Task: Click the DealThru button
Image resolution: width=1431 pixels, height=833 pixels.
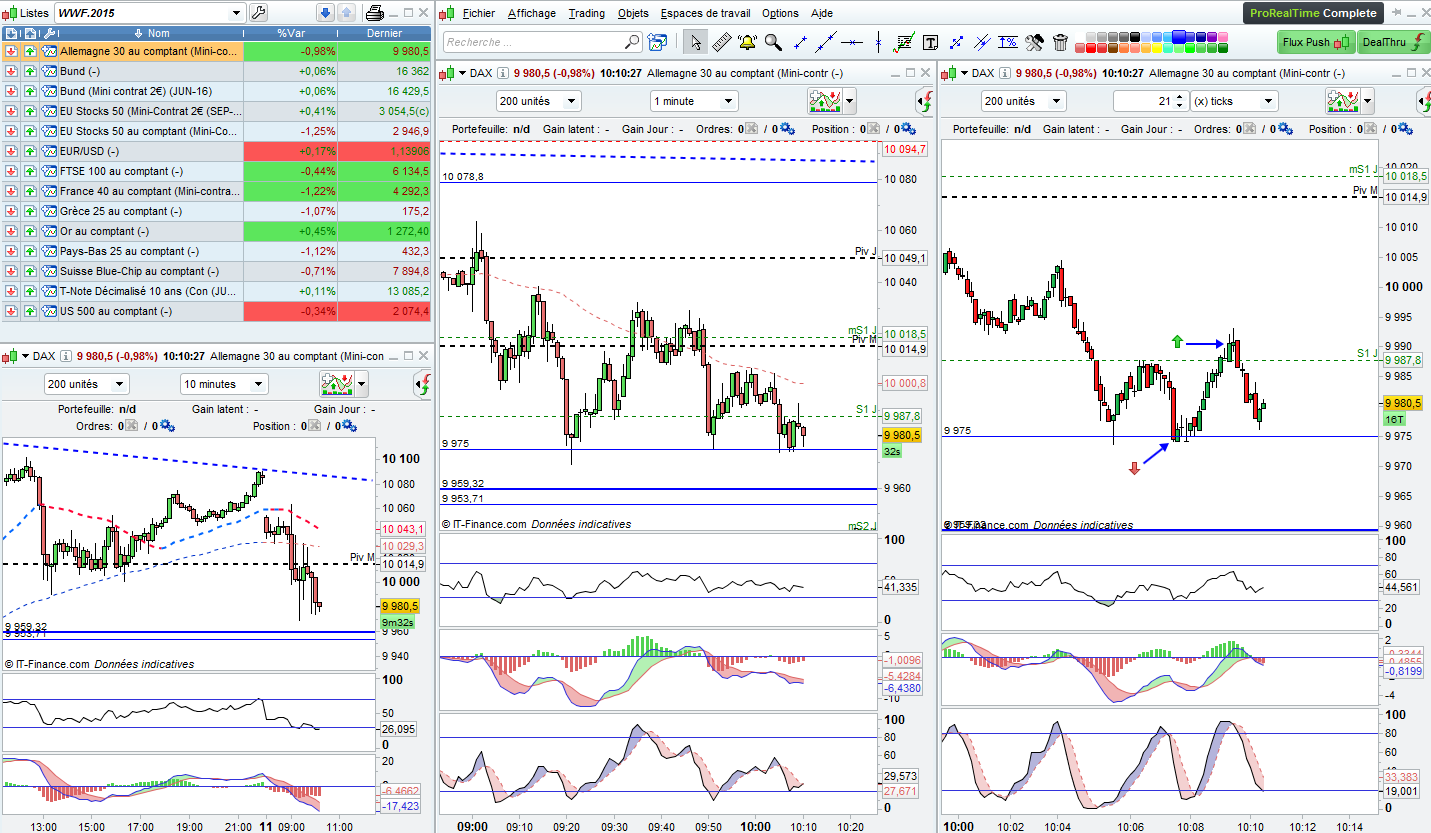Action: [1393, 42]
